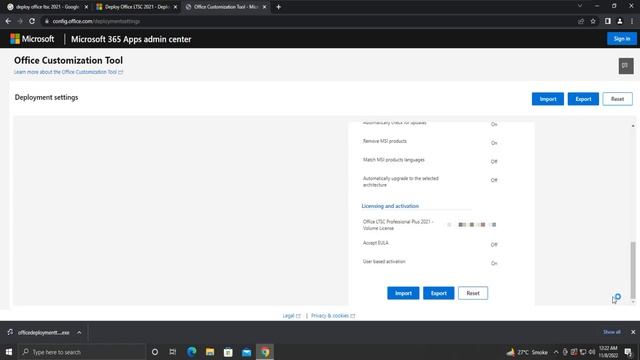Close the Deploy Office LTSC 2021 tab
Image resolution: width=640 pixels, height=360 pixels.
tap(175, 7)
